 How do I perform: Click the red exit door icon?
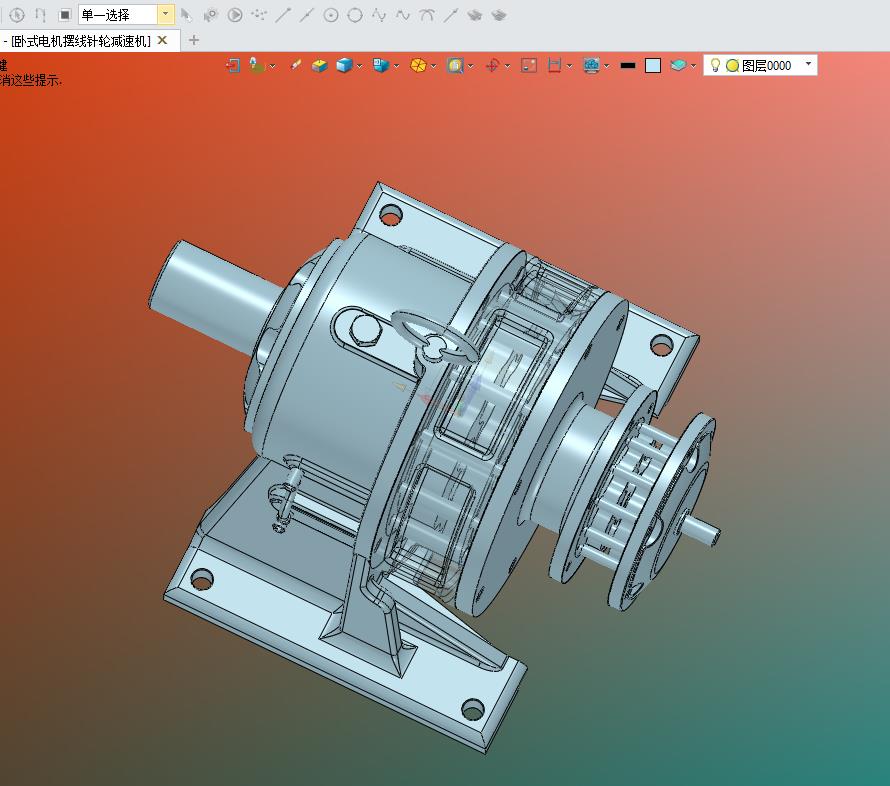tap(233, 66)
